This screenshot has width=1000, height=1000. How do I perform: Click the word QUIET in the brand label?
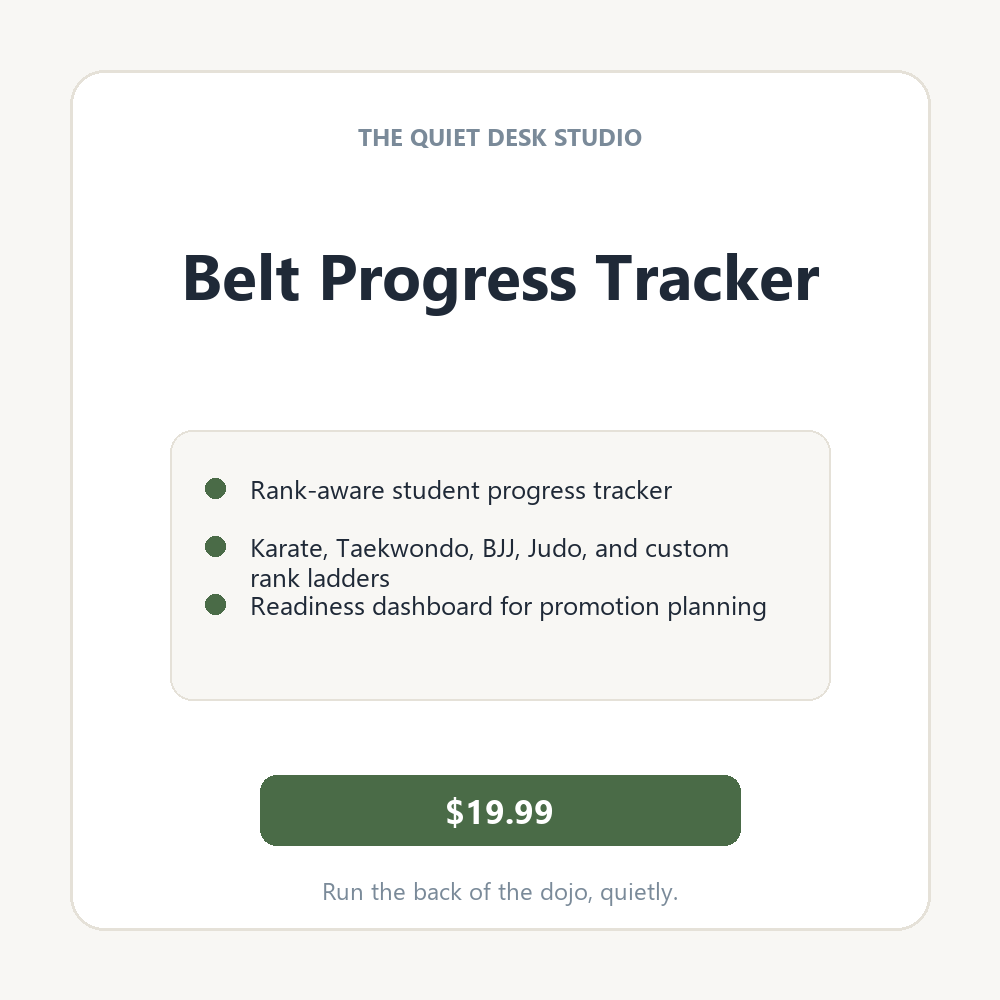point(445,138)
